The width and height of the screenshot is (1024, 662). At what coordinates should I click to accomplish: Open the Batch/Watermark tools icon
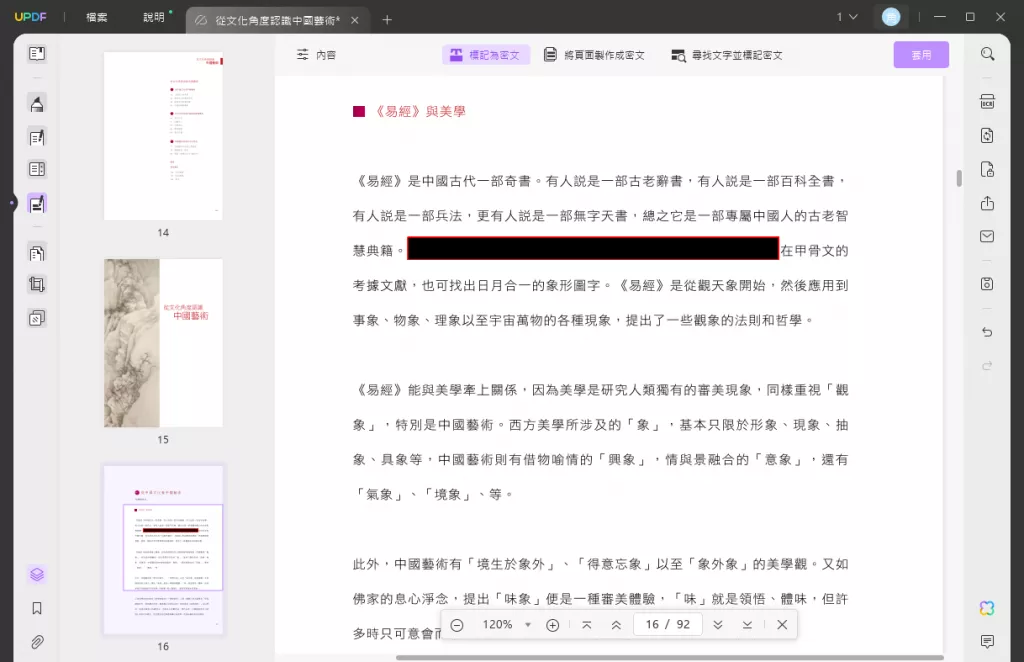click(37, 318)
